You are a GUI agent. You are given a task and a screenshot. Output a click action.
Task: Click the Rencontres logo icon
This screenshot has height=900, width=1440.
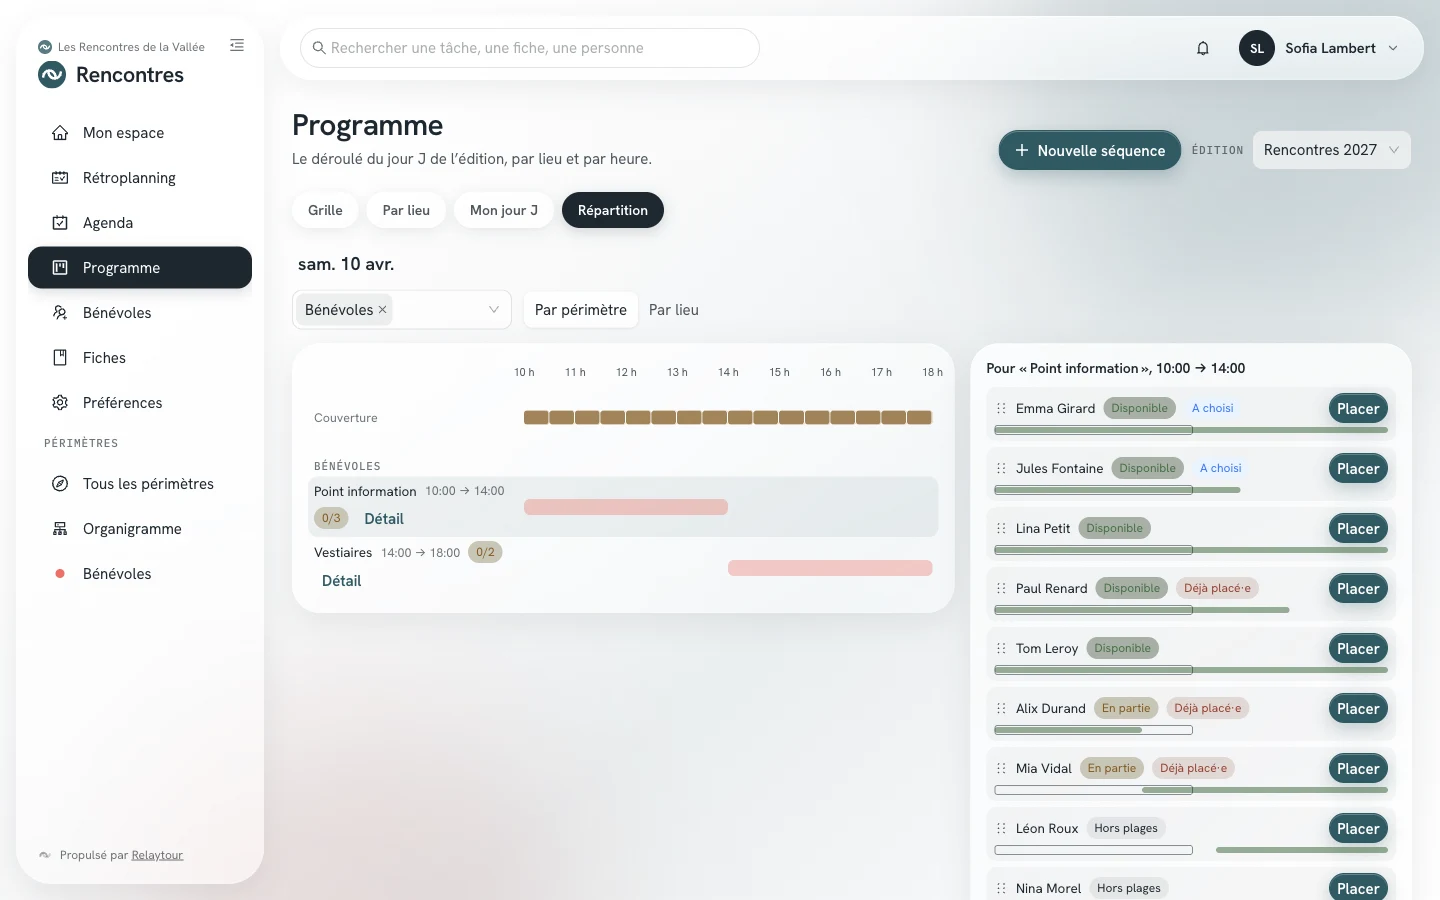tap(52, 75)
